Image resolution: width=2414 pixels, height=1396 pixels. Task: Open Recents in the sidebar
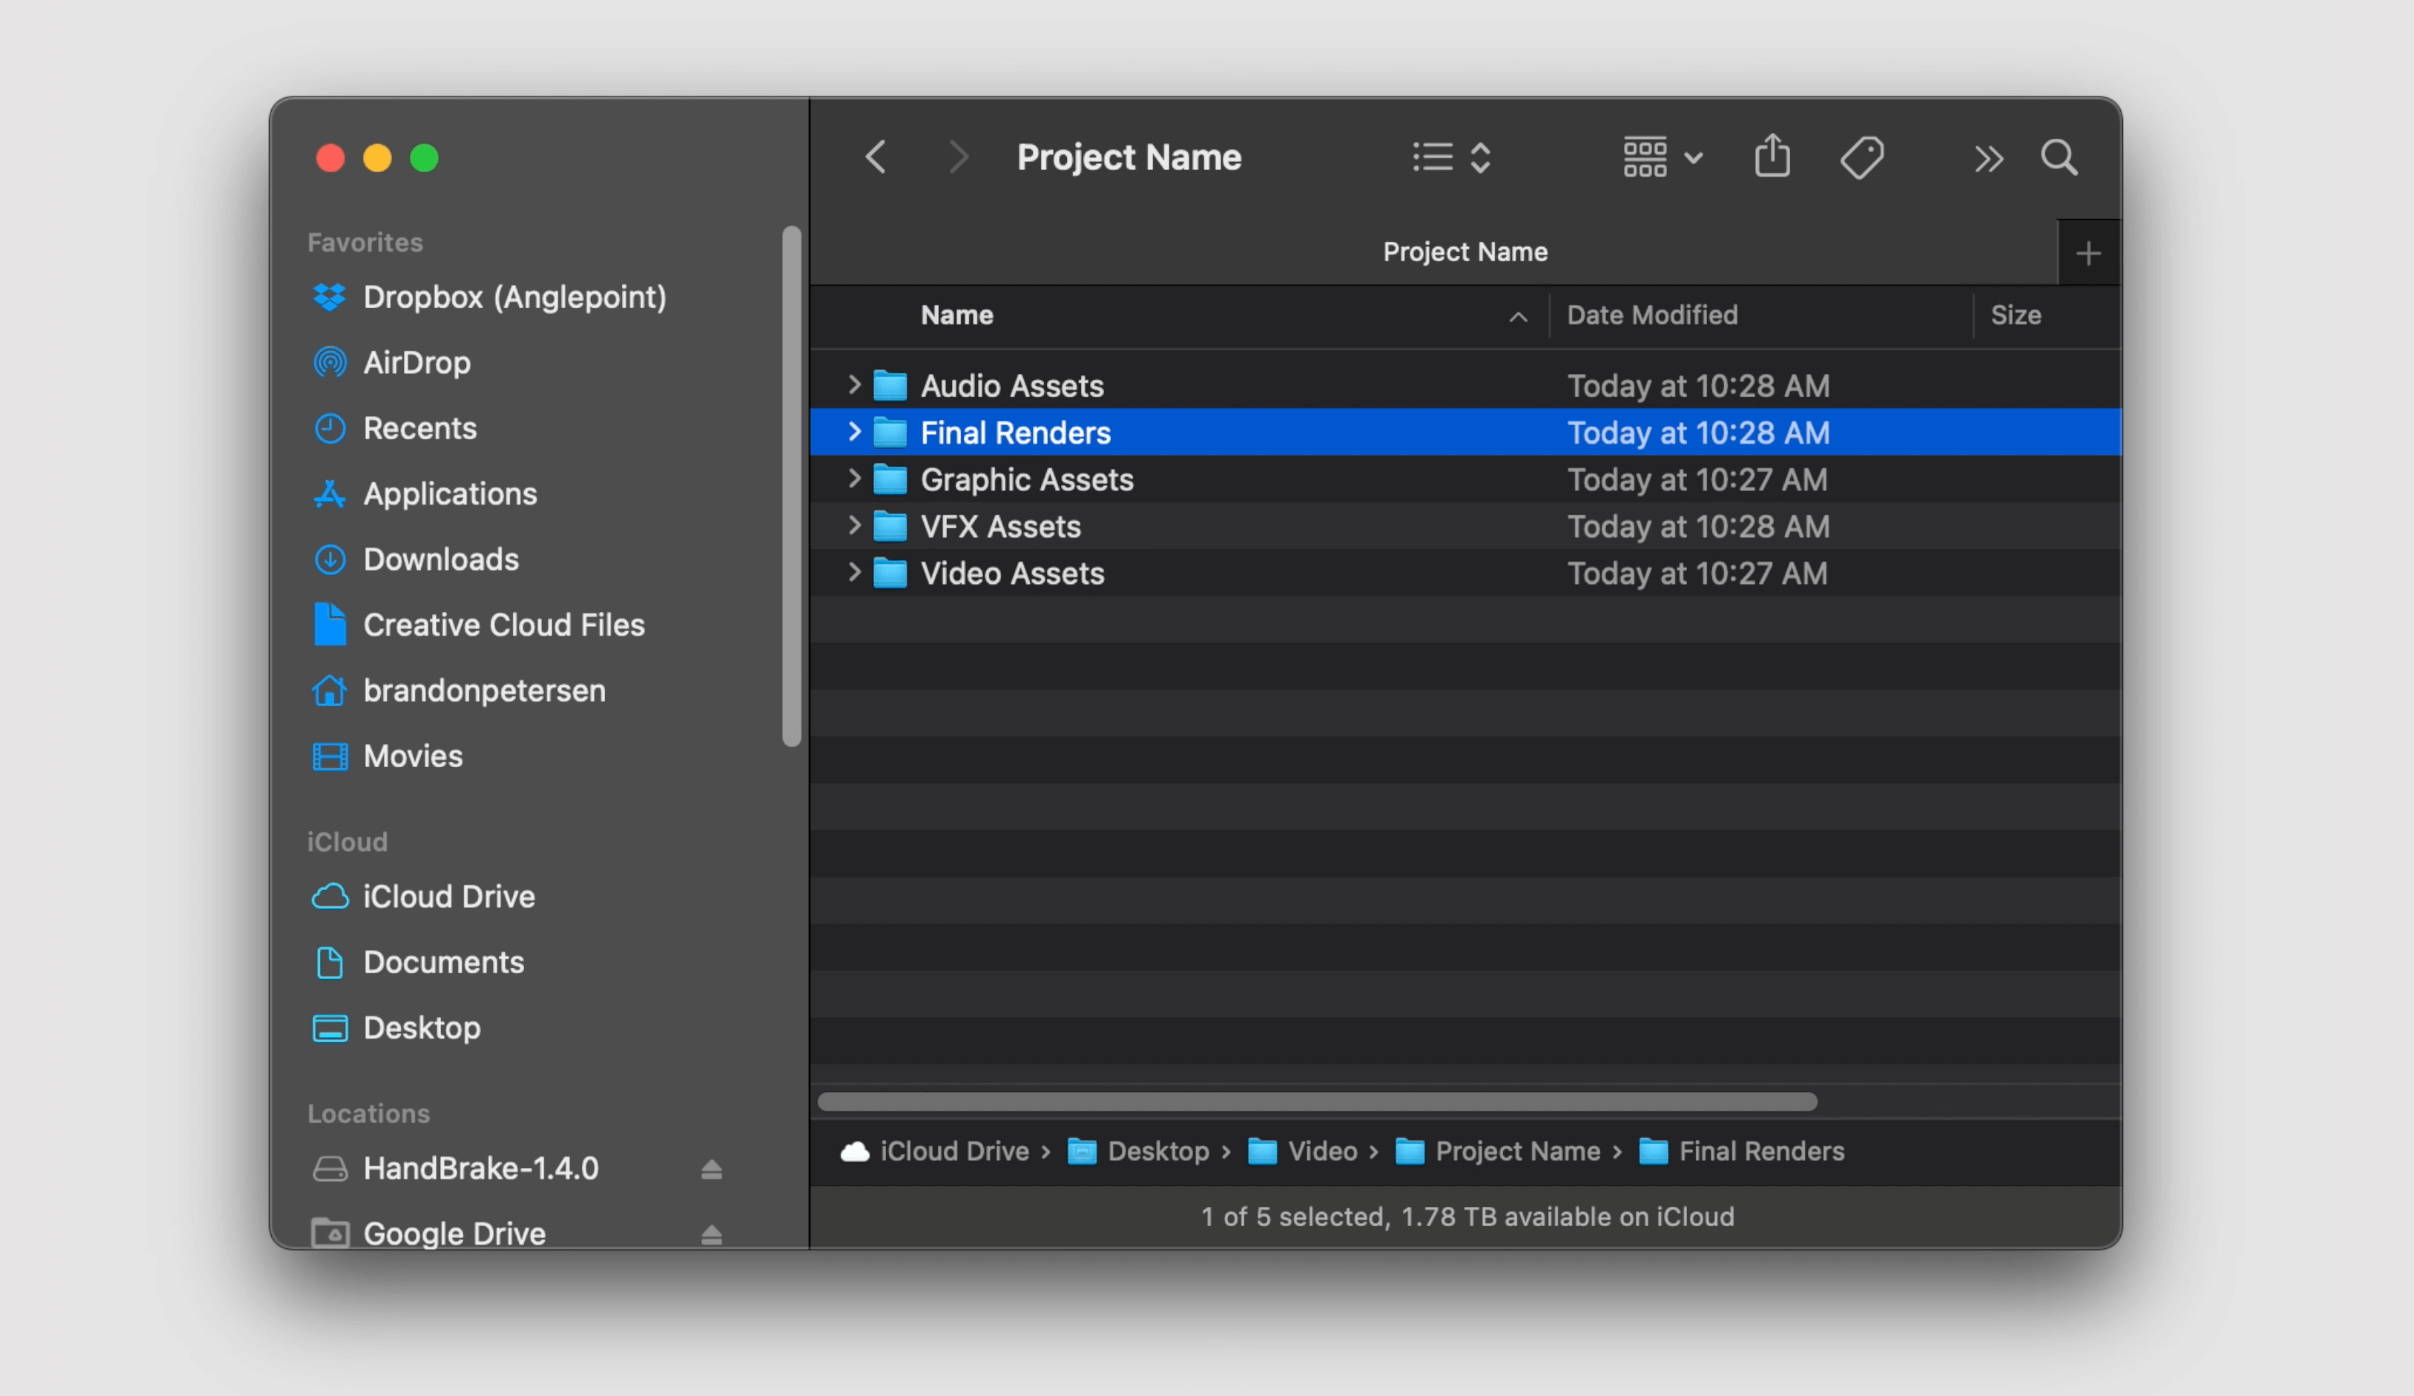pos(395,428)
